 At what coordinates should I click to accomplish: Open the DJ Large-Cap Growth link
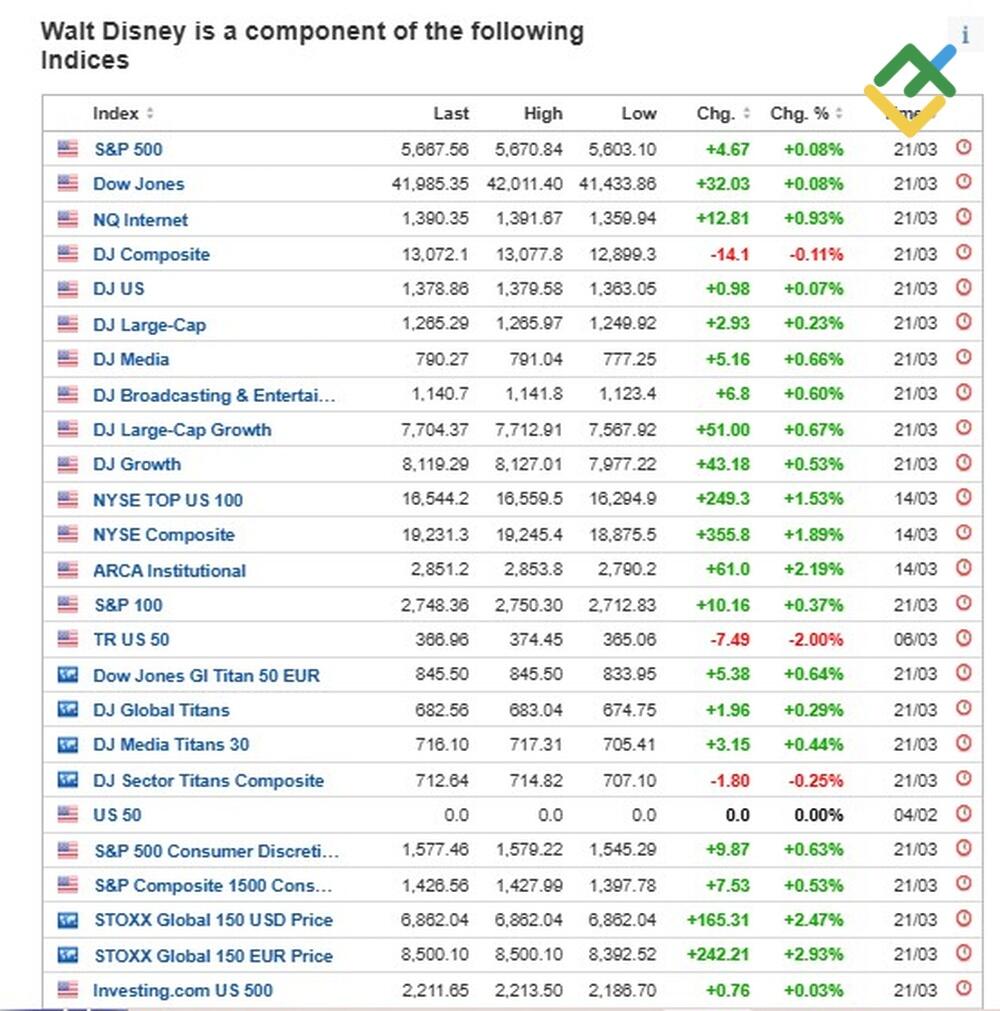182,429
